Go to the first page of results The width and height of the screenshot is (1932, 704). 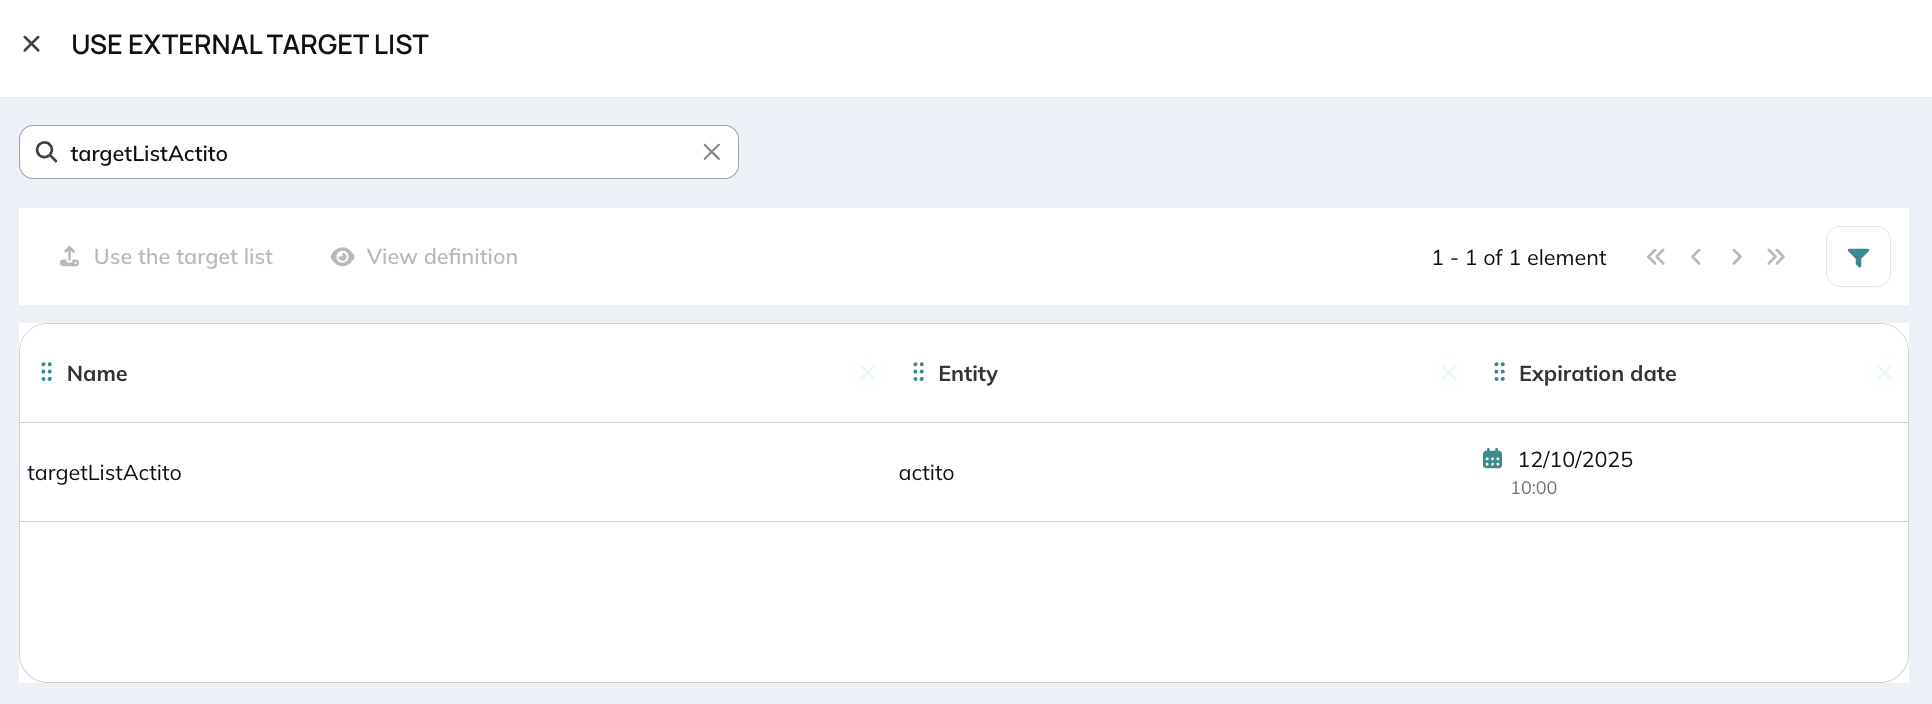(x=1656, y=257)
